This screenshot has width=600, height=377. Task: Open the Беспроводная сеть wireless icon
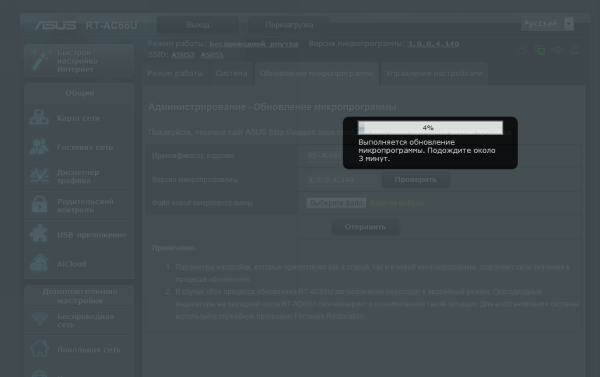[x=39, y=320]
